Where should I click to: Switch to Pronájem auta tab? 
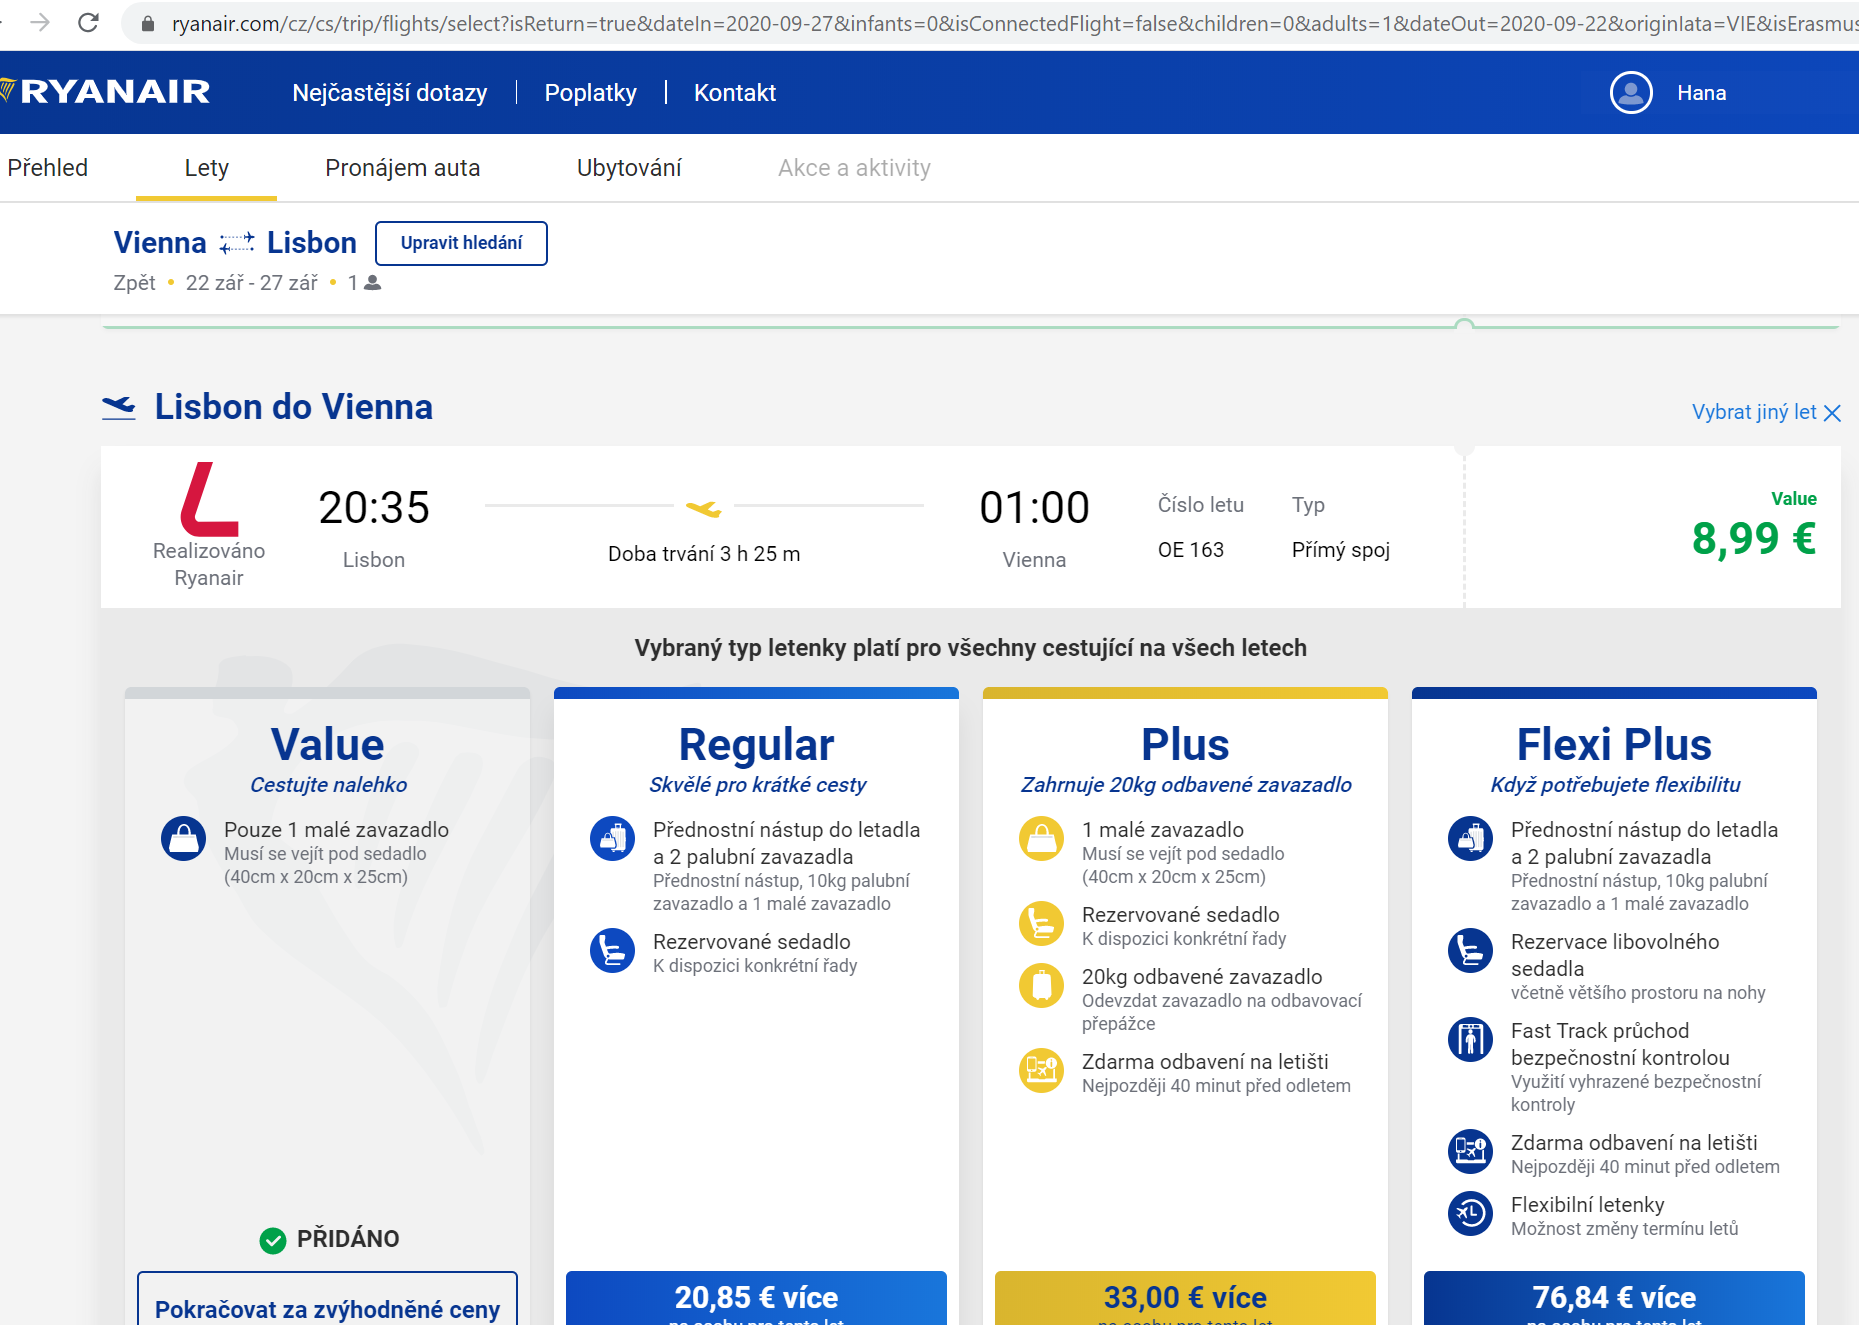pyautogui.click(x=403, y=168)
